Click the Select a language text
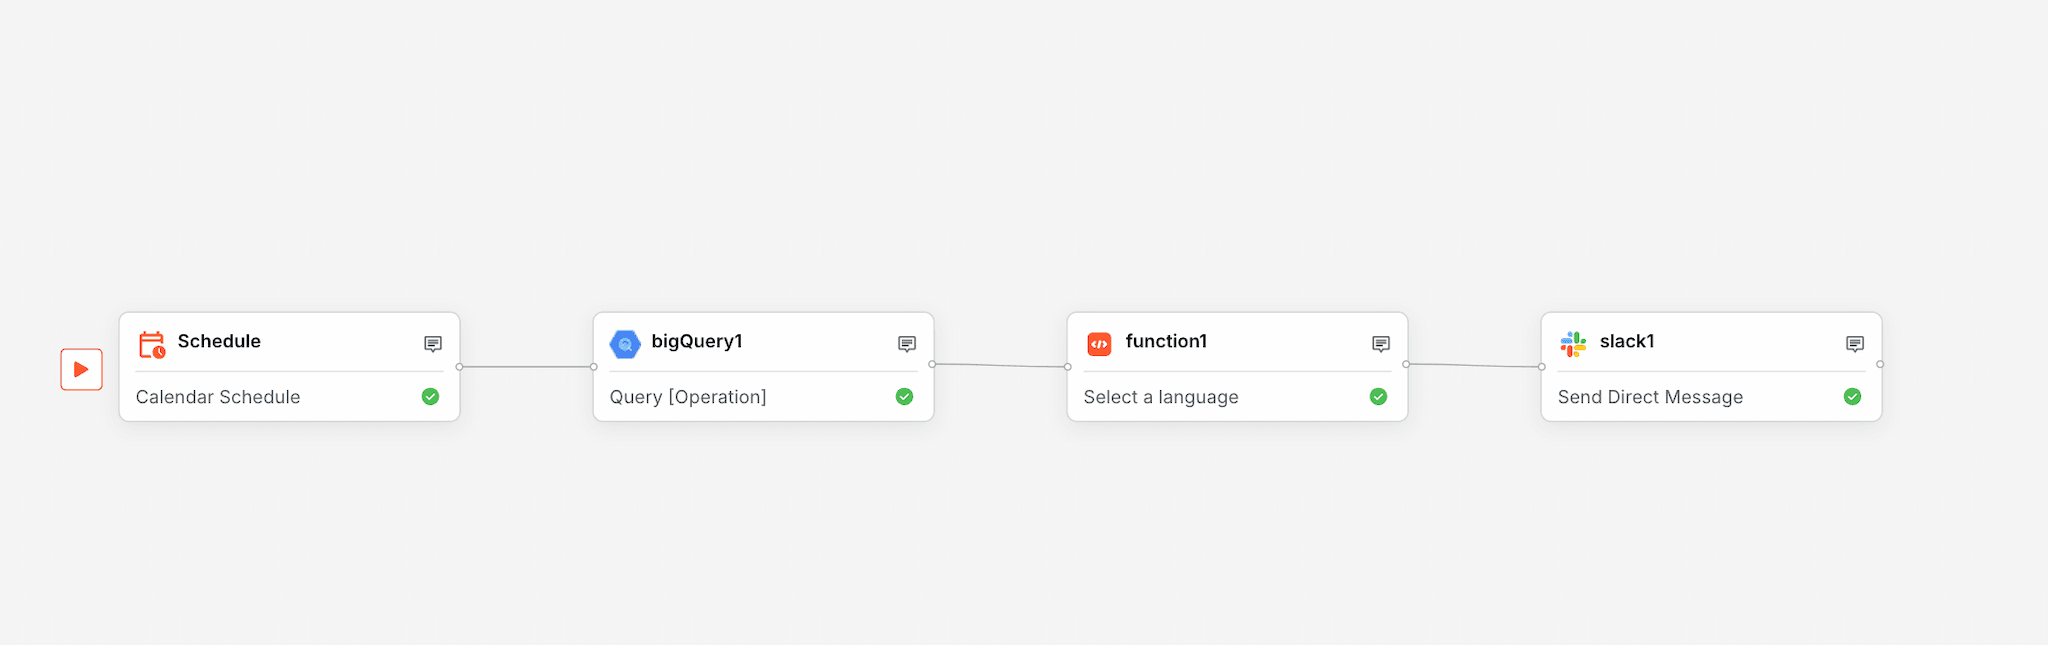The width and height of the screenshot is (2048, 645). pyautogui.click(x=1161, y=397)
